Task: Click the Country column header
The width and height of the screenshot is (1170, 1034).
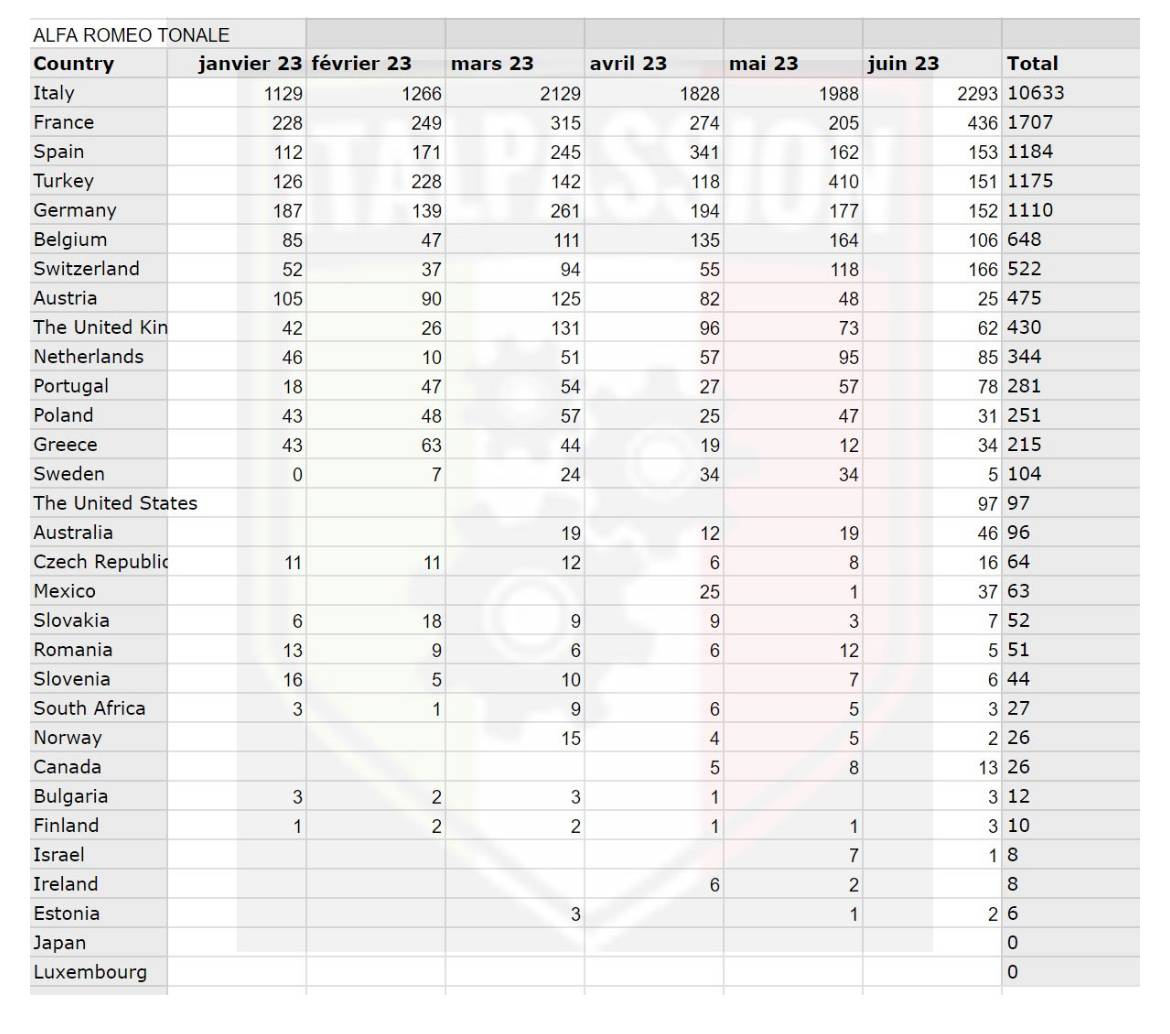Action: (x=98, y=63)
